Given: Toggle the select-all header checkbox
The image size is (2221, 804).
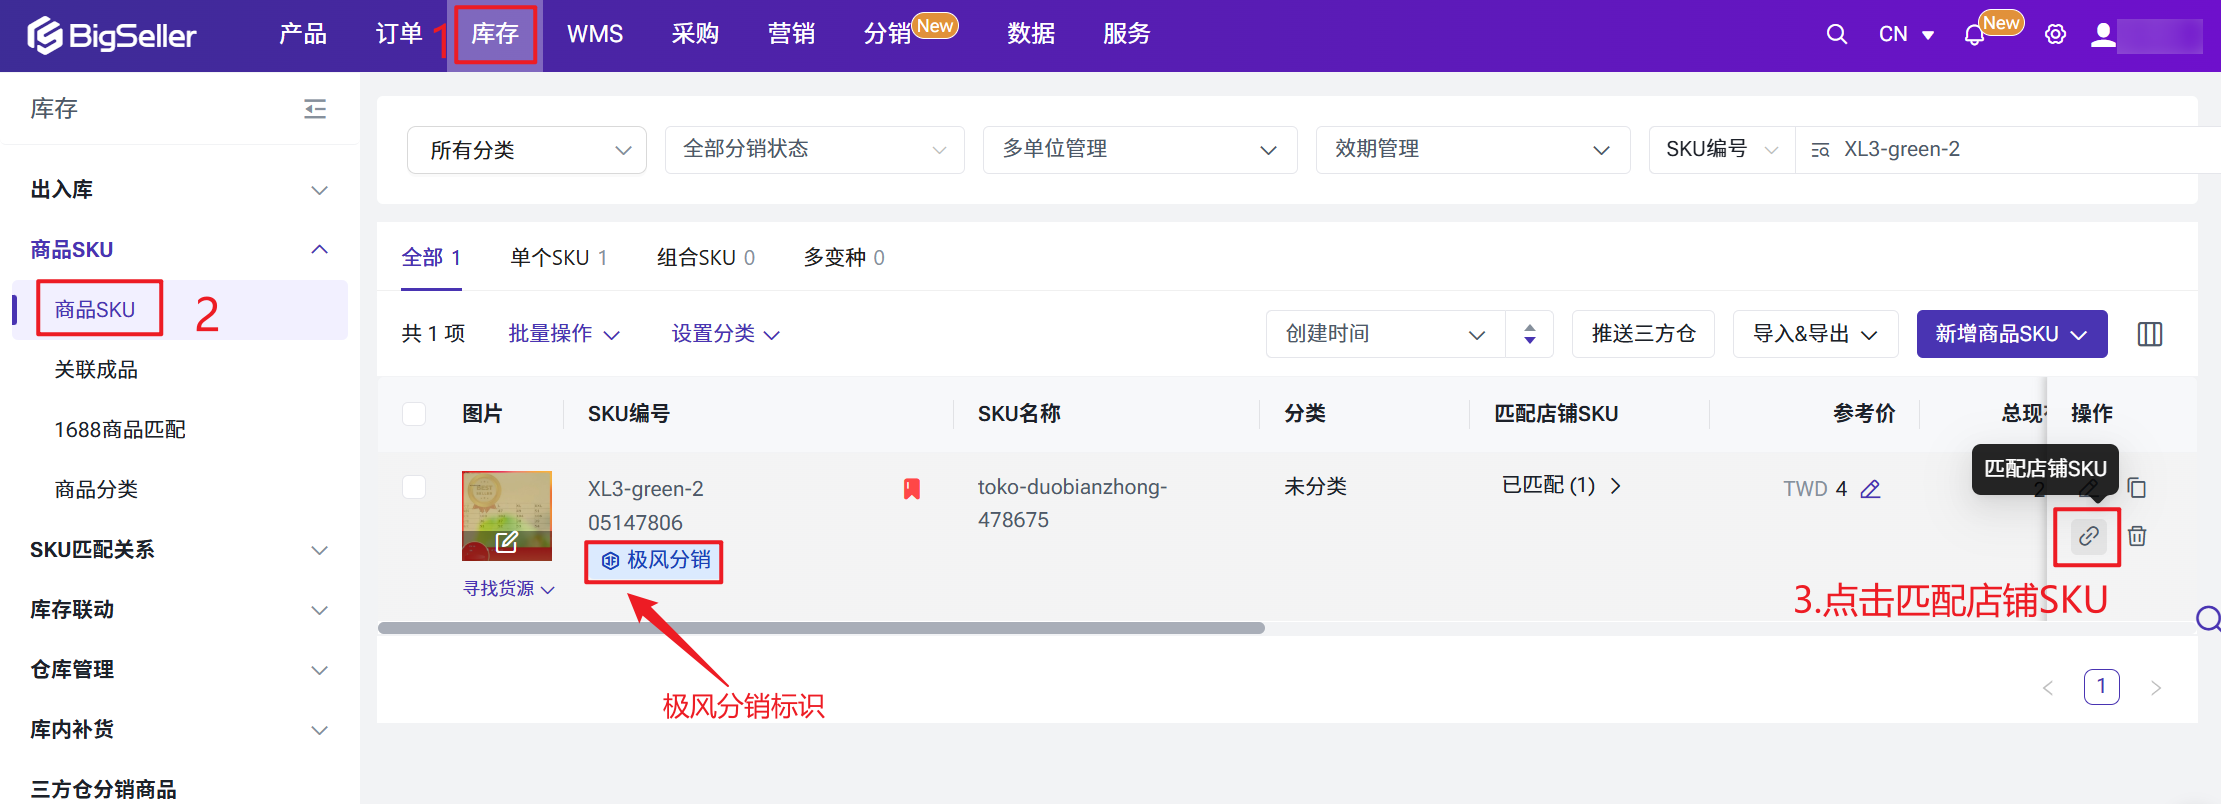Looking at the screenshot, I should tap(414, 414).
